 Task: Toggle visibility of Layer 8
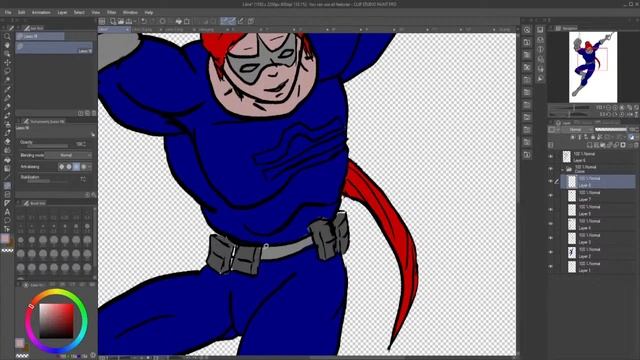point(551,181)
